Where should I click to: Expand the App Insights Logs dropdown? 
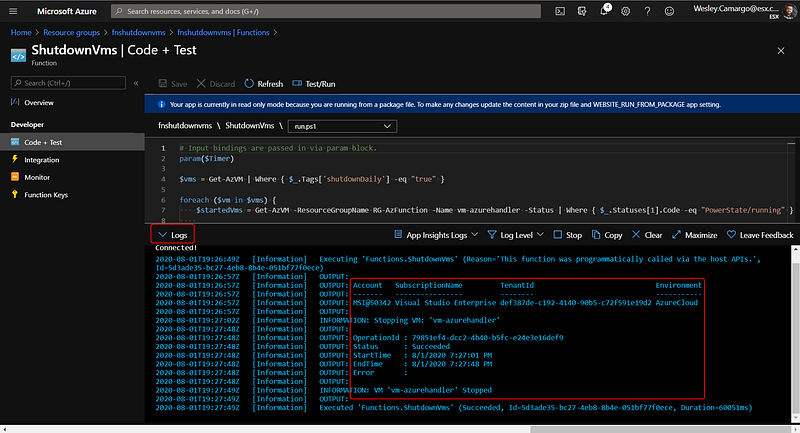pyautogui.click(x=436, y=235)
